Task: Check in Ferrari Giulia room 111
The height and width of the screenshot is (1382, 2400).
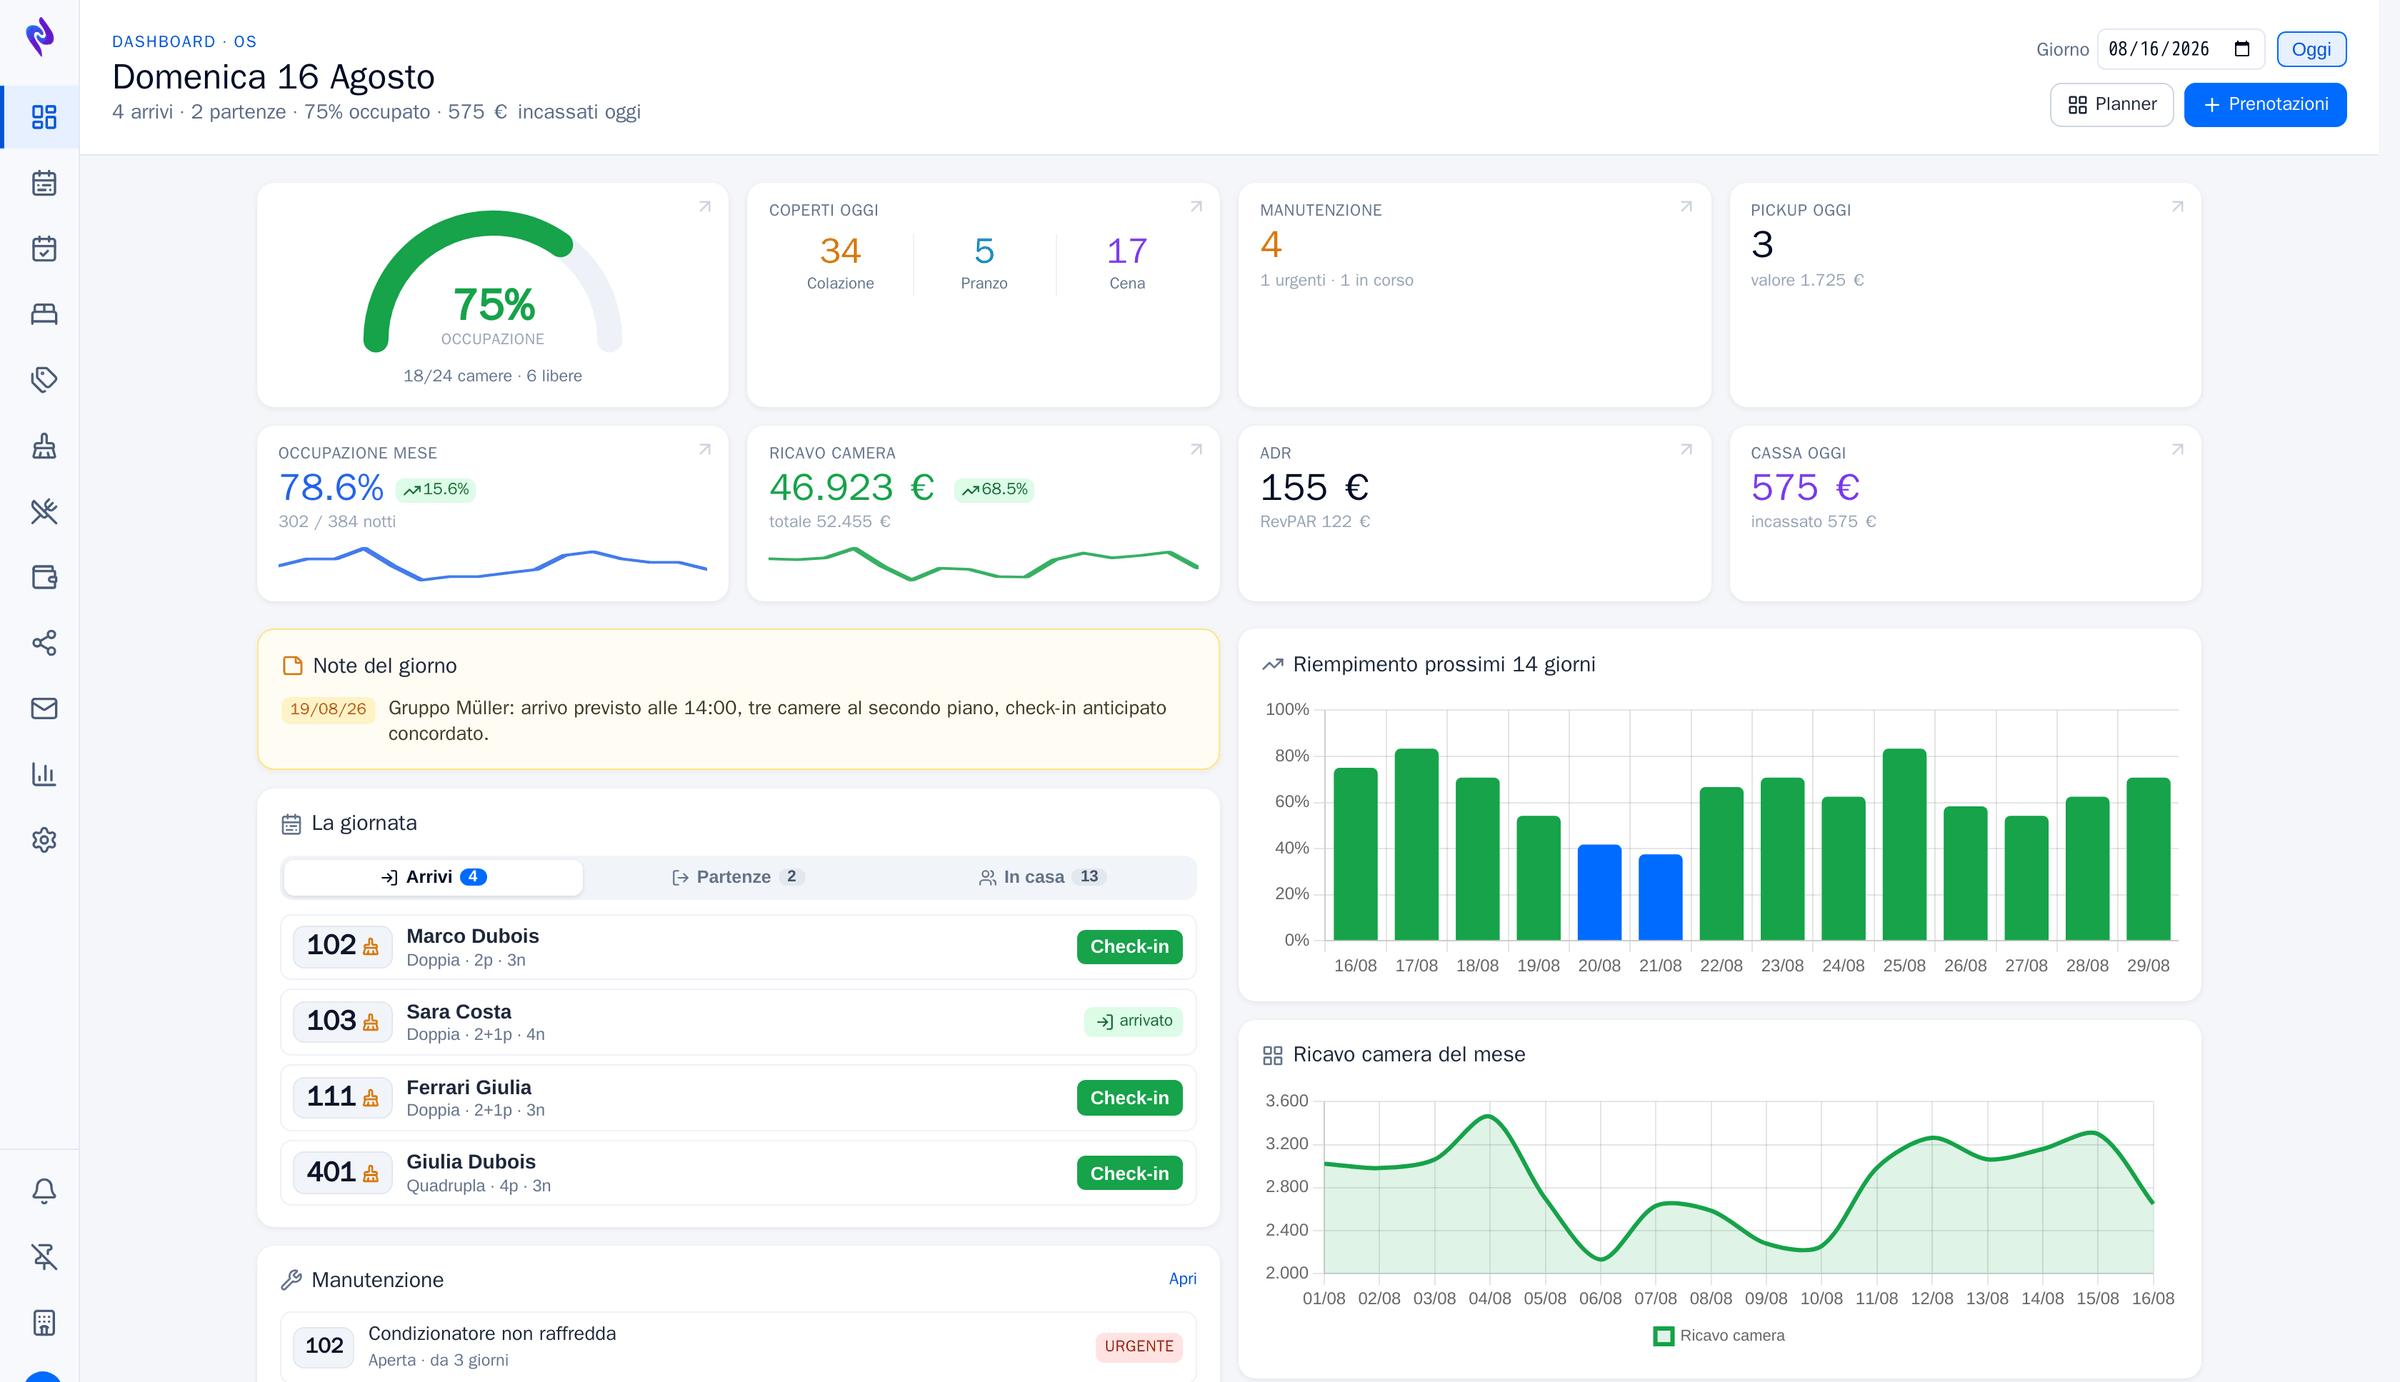Action: click(1129, 1098)
